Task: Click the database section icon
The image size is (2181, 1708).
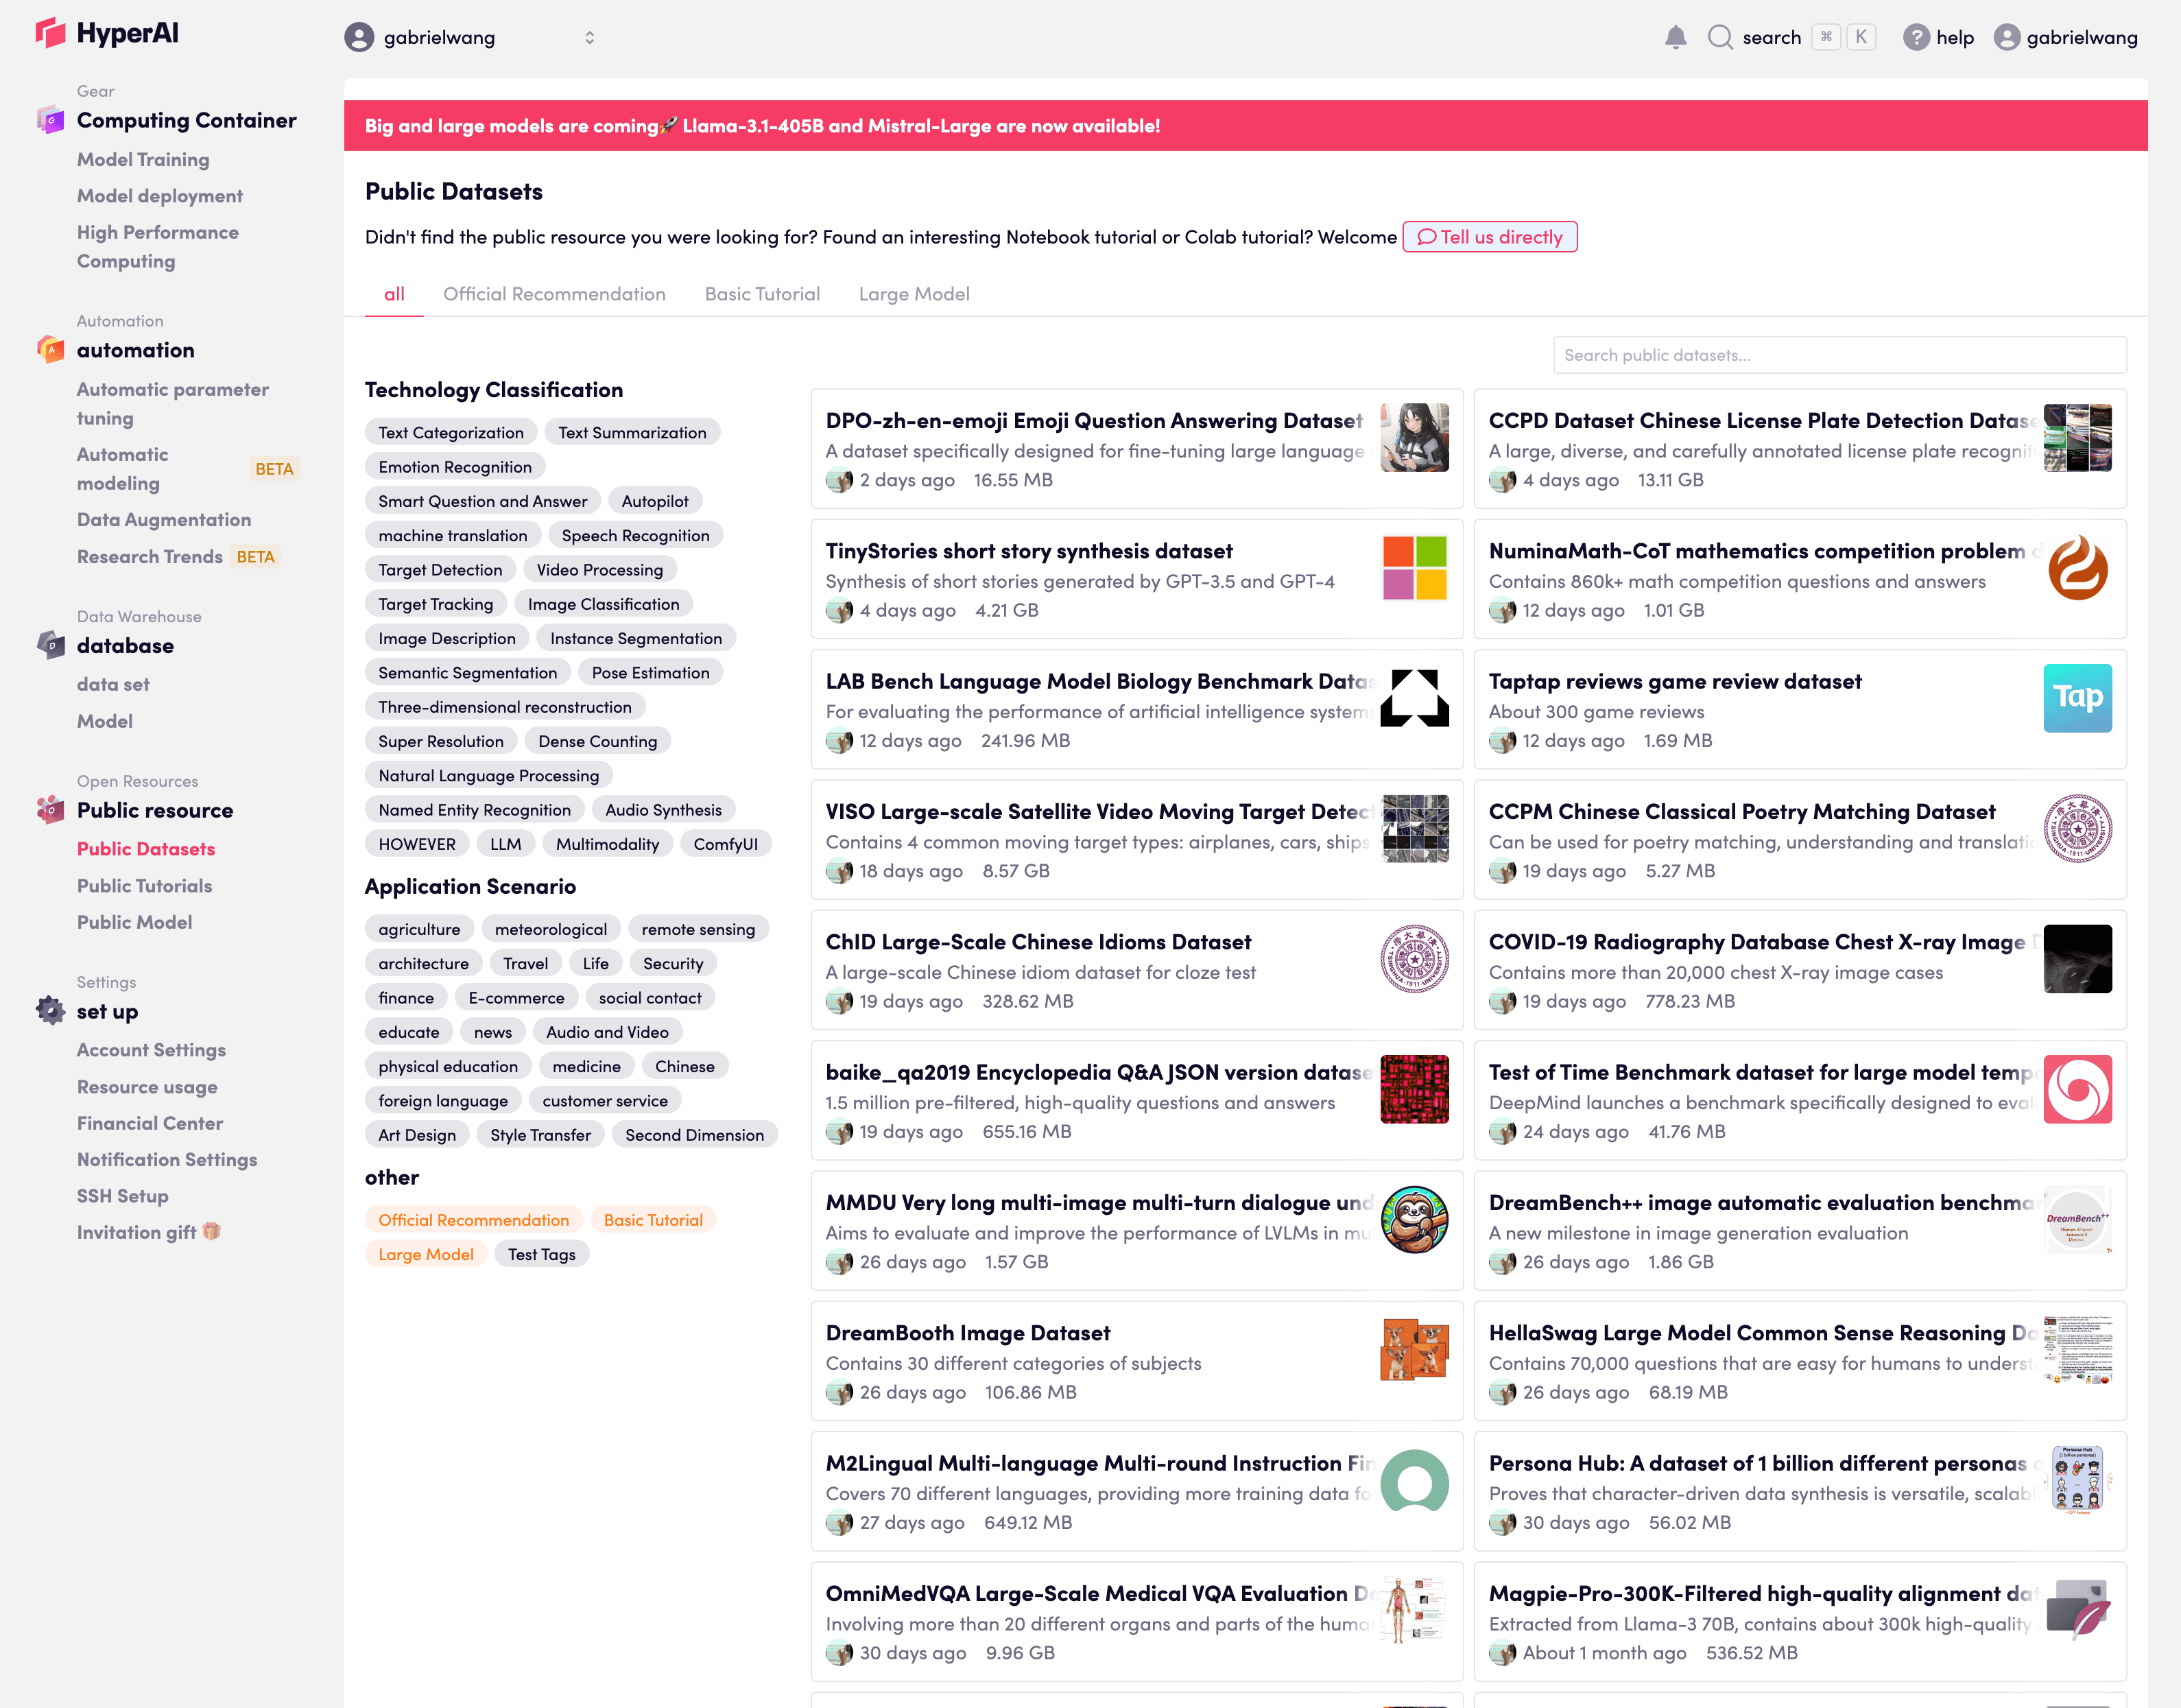Action: (50, 645)
